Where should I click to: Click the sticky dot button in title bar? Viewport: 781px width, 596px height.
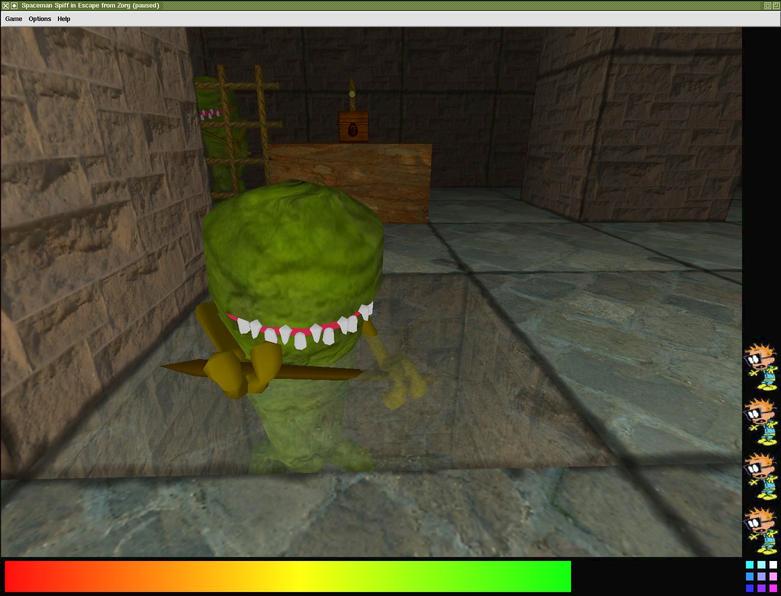[14, 5]
